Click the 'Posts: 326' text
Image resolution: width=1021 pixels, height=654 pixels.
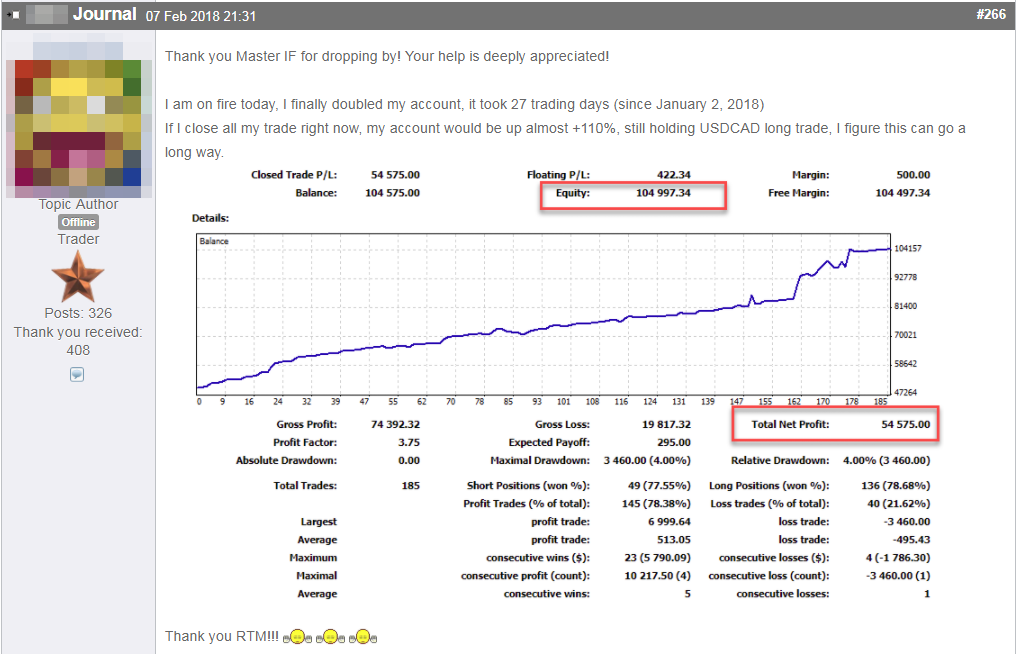78,313
